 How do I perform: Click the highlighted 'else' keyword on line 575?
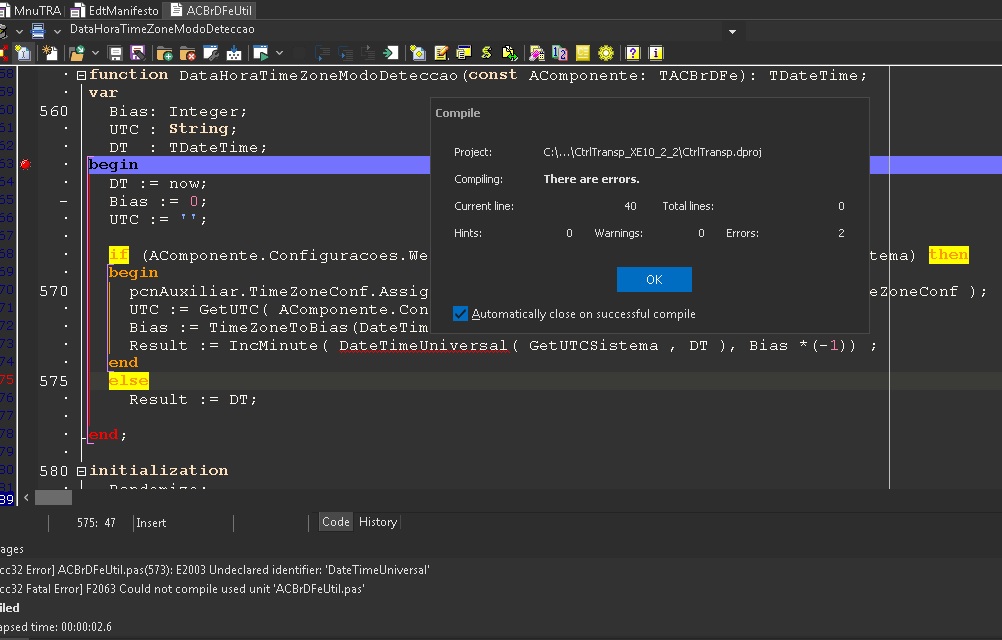128,381
